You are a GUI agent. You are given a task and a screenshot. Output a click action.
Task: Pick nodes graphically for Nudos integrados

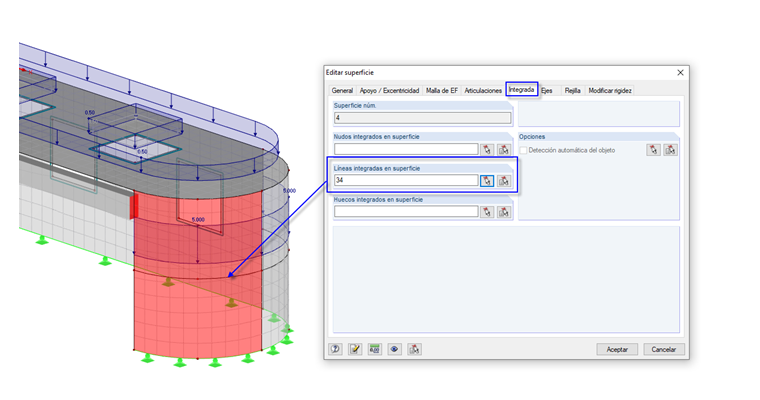[487, 150]
